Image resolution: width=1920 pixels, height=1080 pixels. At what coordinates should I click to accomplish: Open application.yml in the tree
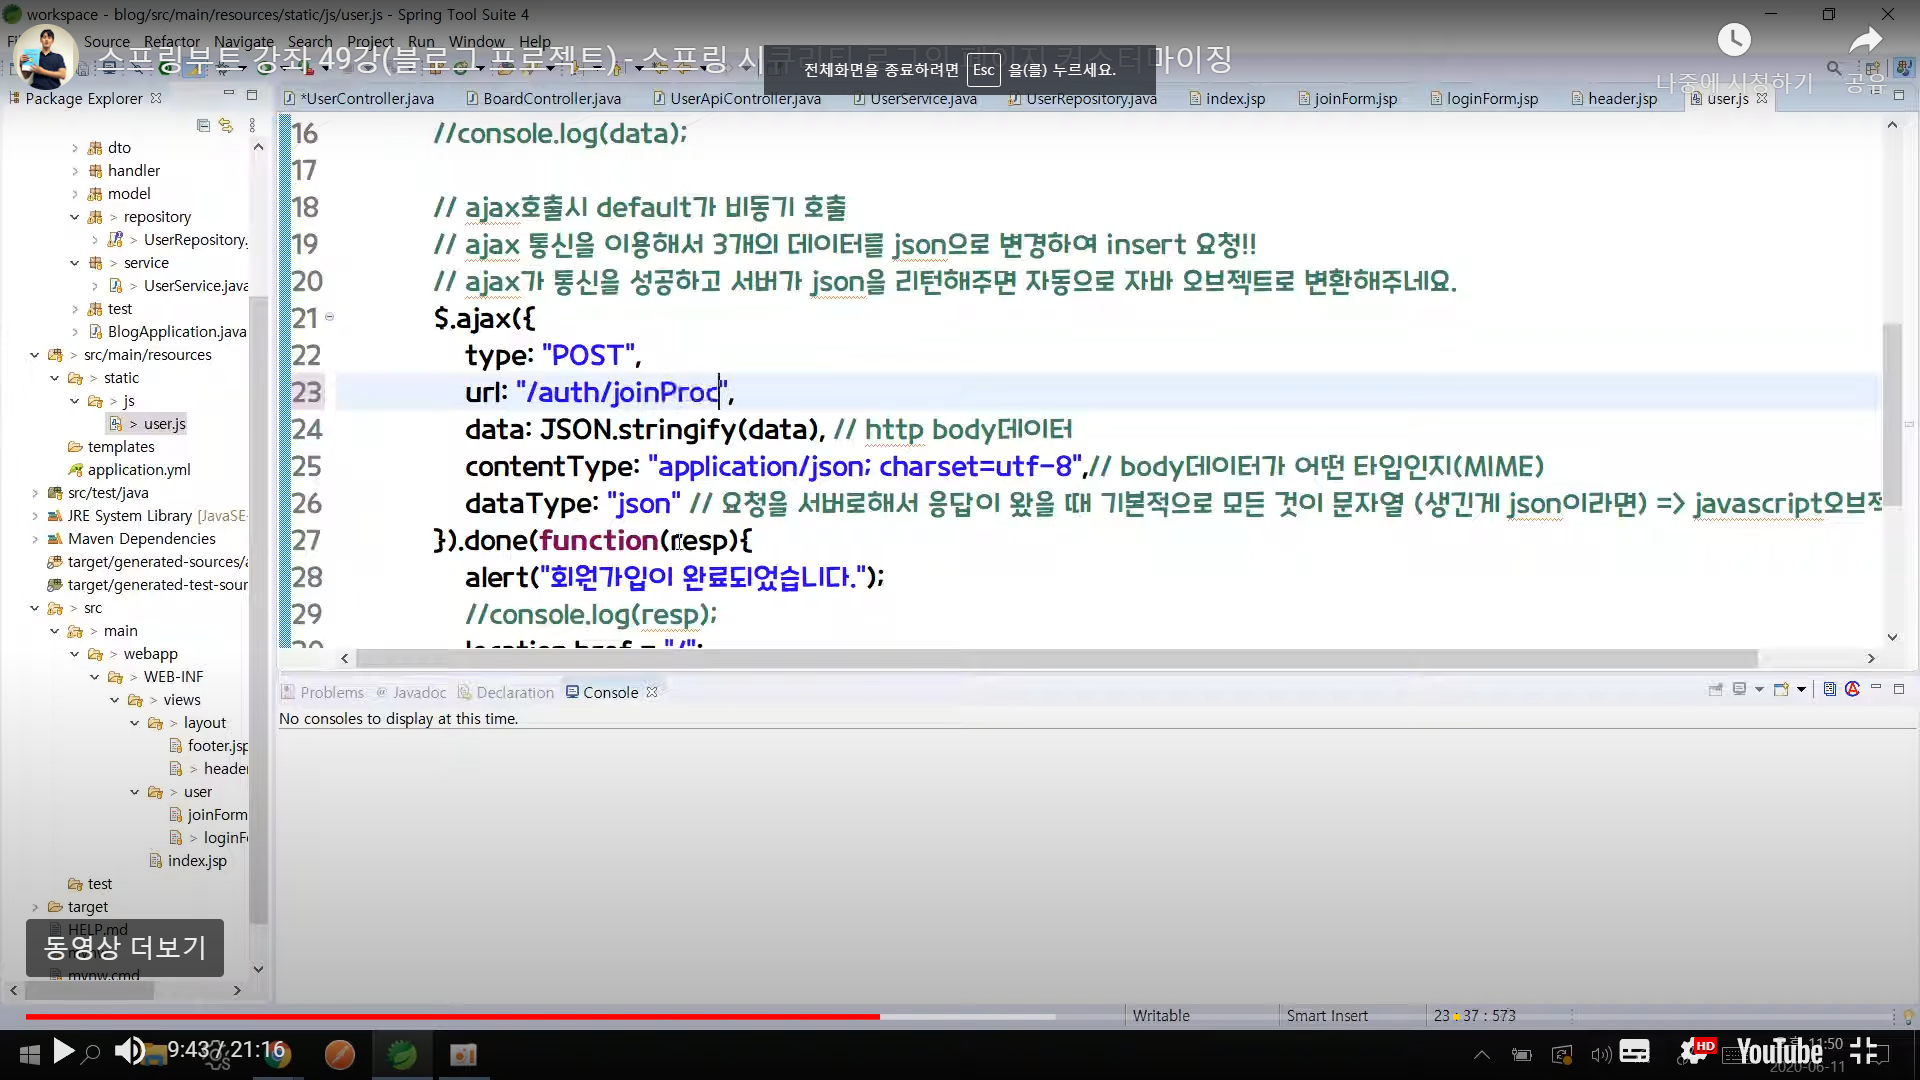(x=138, y=470)
